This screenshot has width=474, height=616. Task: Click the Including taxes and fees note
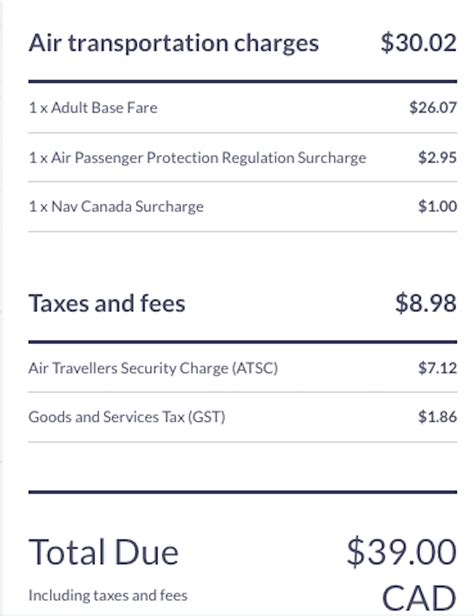pos(108,596)
